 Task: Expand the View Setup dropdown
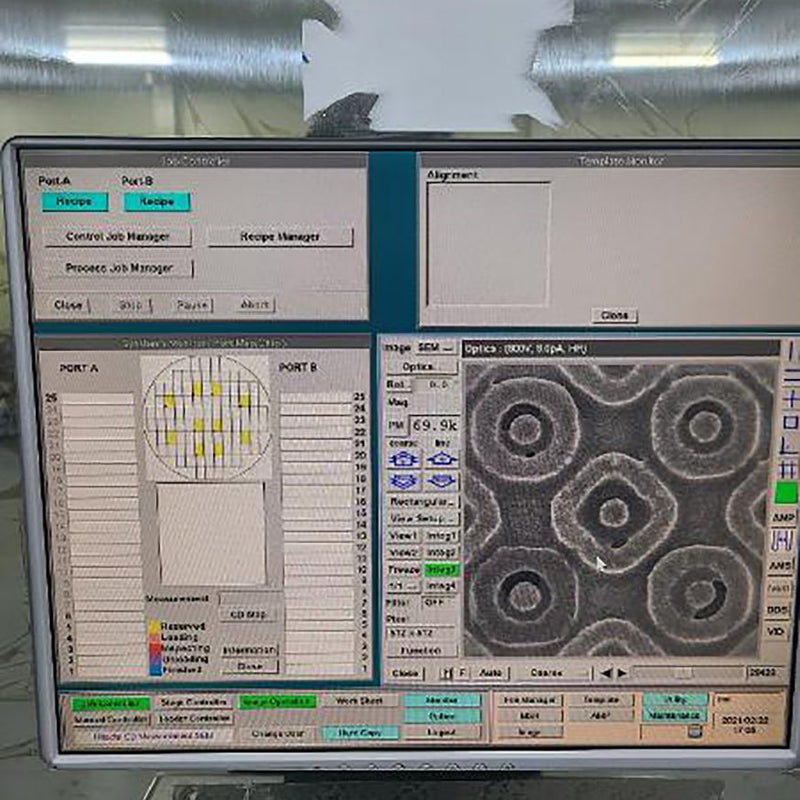pos(423,518)
